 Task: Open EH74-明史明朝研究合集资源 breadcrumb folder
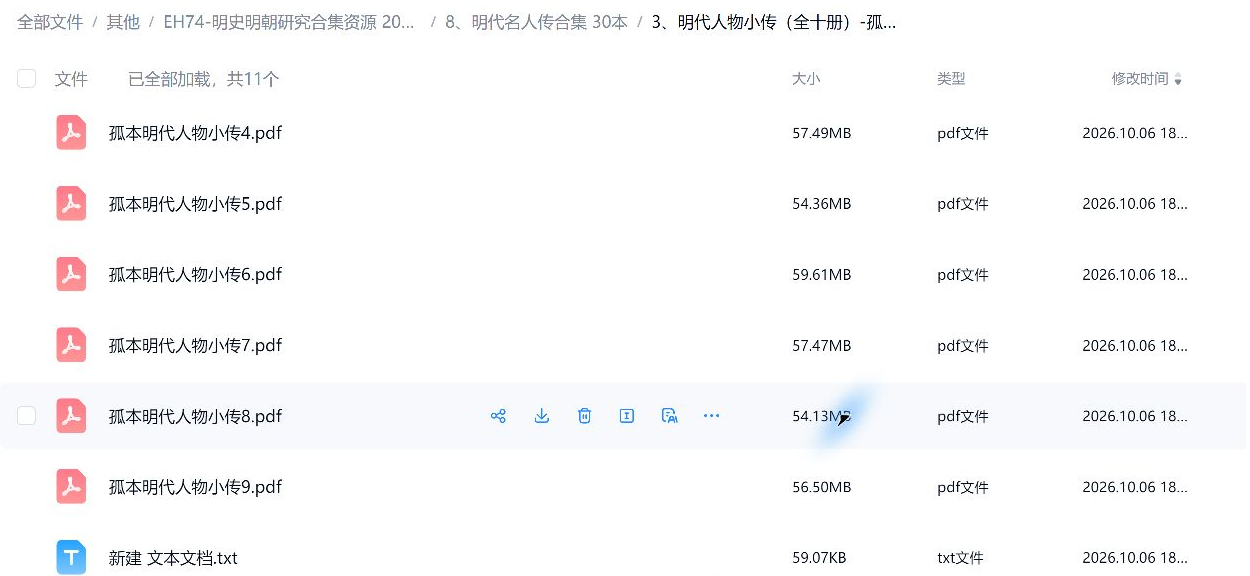point(290,22)
